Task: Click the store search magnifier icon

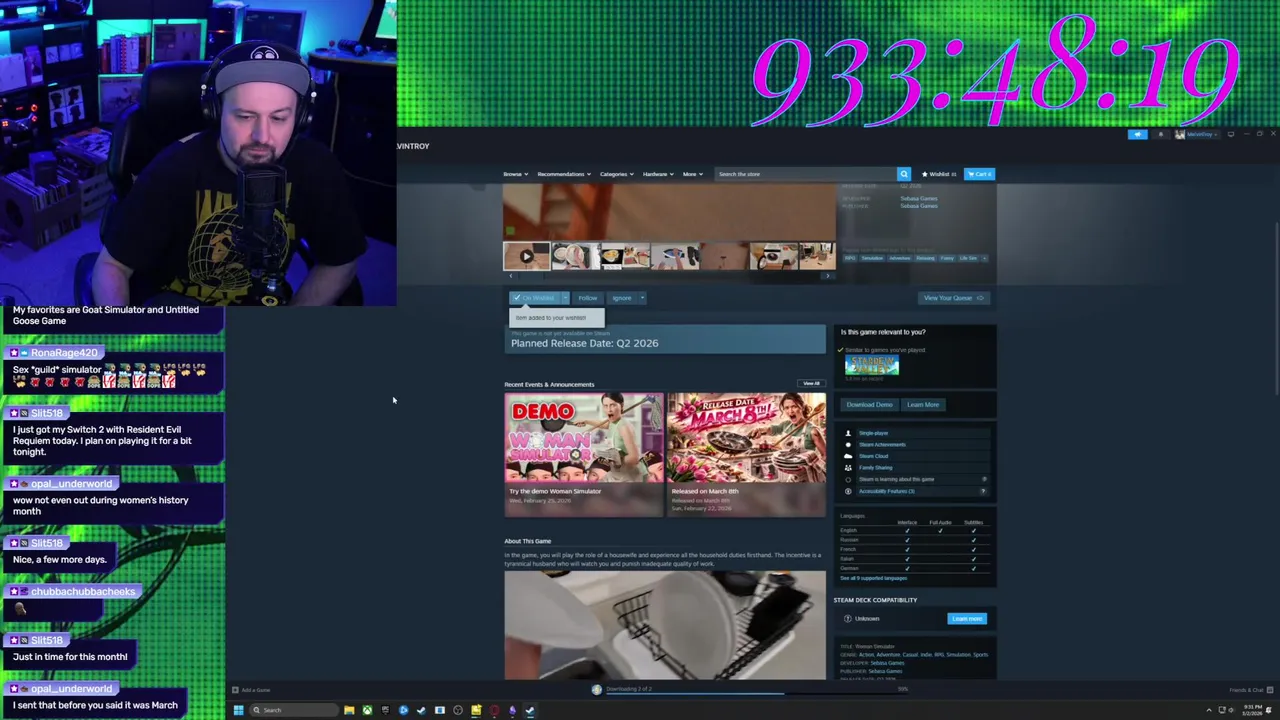Action: pyautogui.click(x=903, y=174)
